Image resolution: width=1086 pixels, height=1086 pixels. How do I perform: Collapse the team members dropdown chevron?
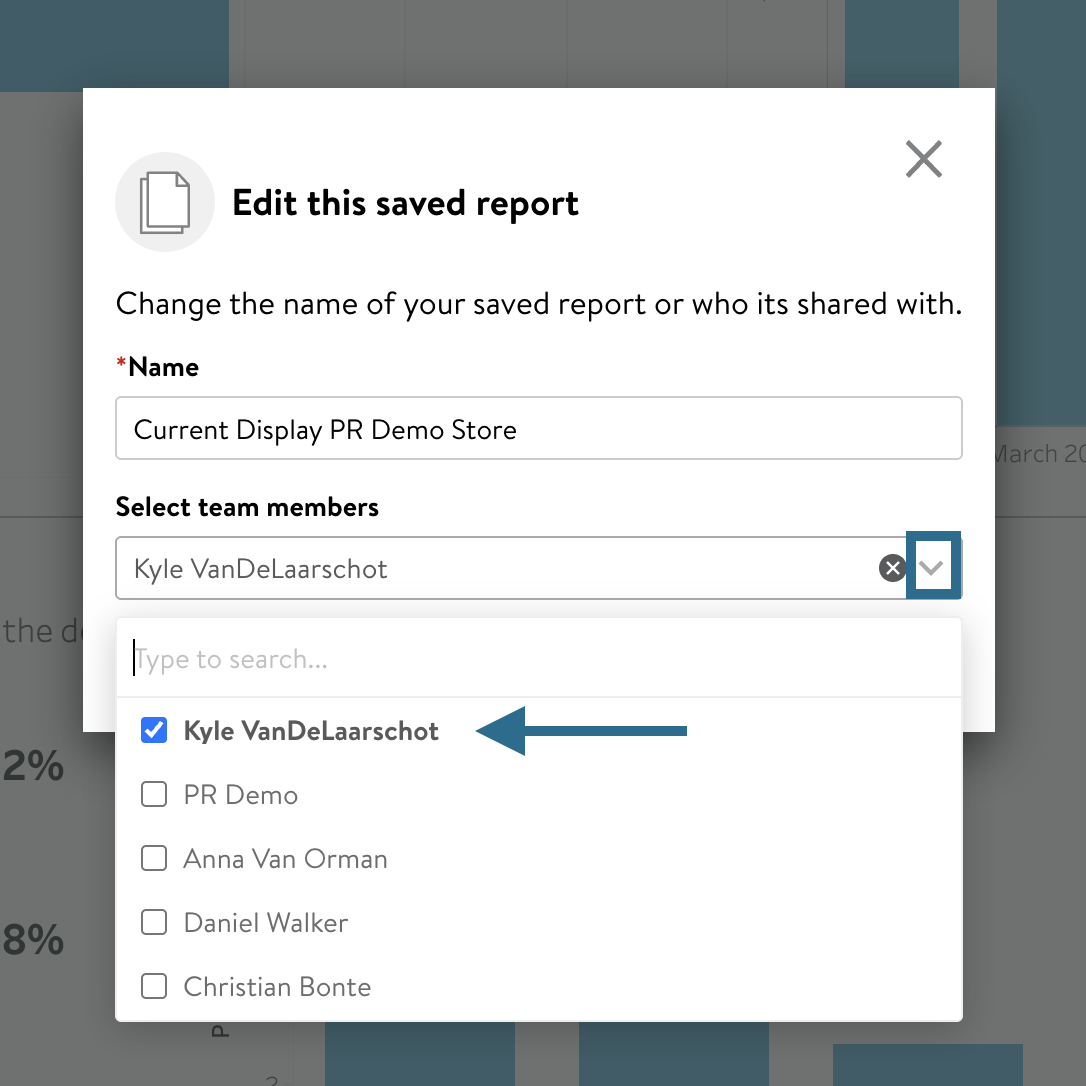click(932, 568)
